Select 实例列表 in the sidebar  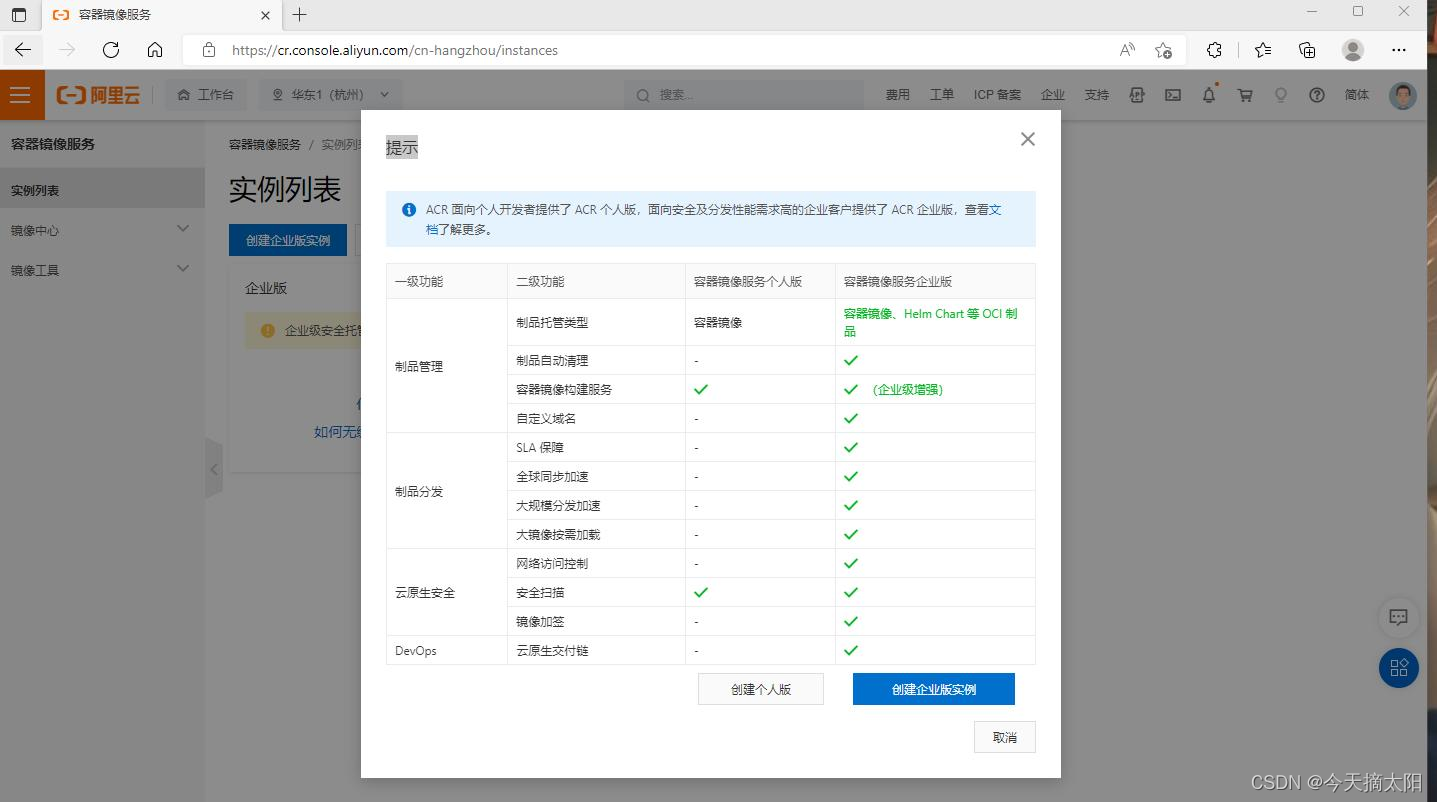[100, 190]
